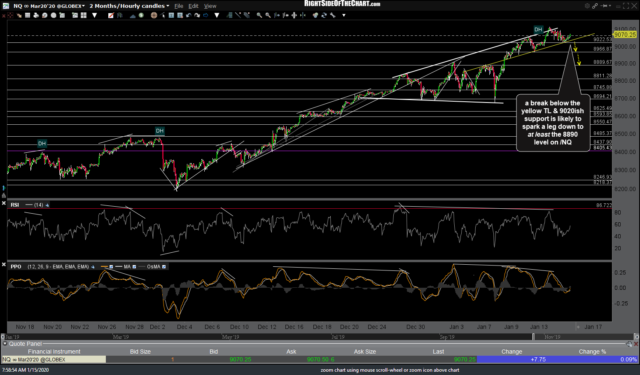This screenshot has height=375, width=640.
Task: Click the round orange globe toolbar icon
Action: click(154, 16)
